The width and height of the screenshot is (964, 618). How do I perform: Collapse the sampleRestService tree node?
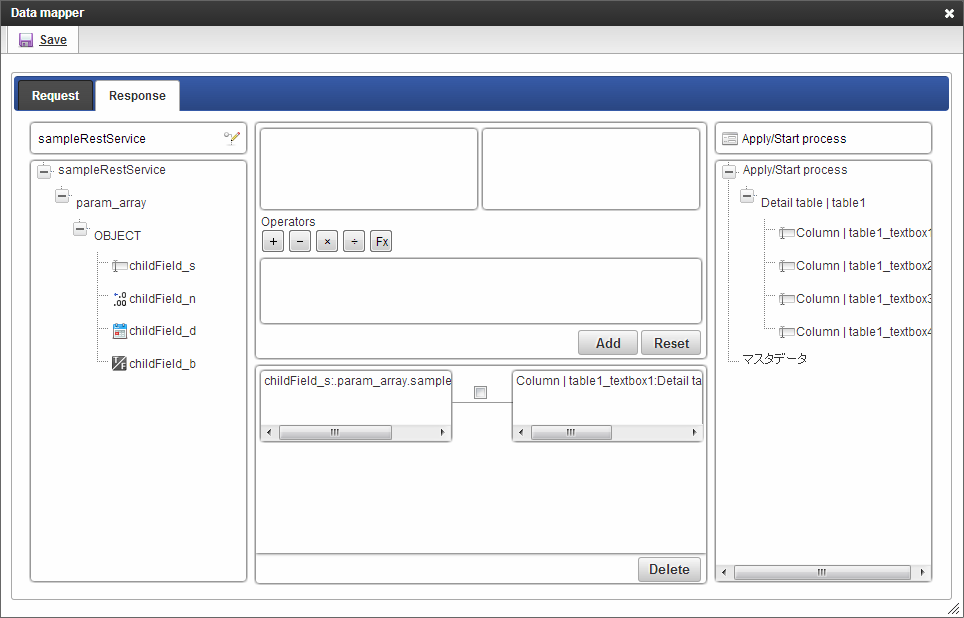click(x=44, y=172)
